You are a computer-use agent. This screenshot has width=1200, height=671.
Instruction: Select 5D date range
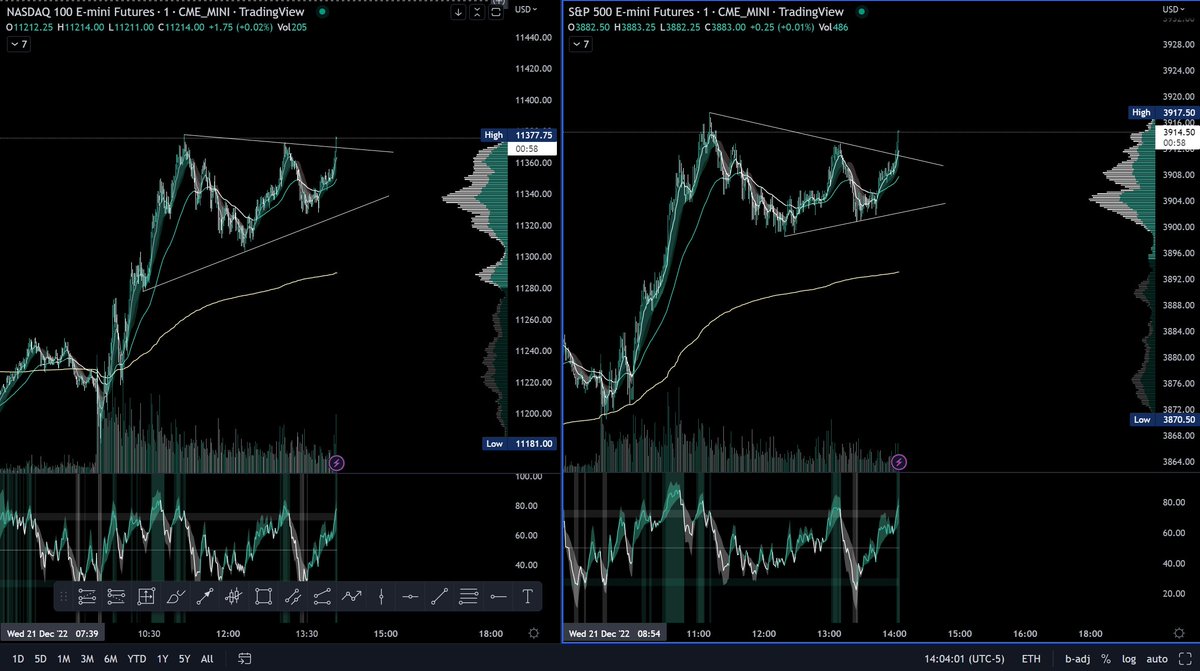tap(40, 659)
